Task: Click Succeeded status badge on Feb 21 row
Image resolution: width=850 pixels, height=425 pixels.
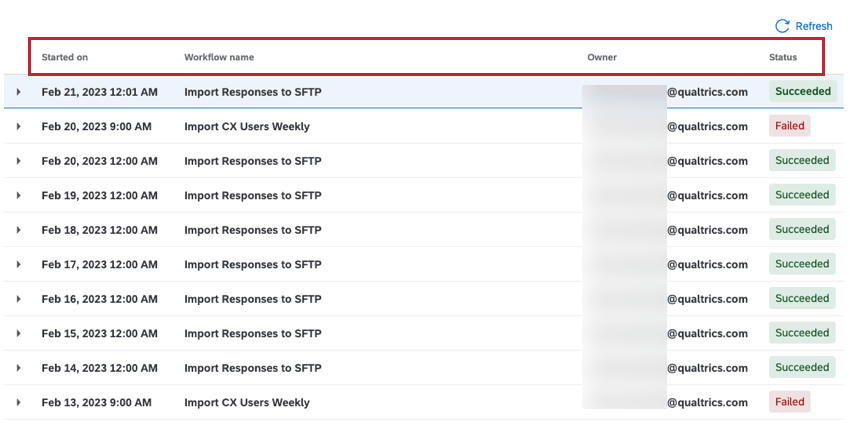Action: (803, 91)
